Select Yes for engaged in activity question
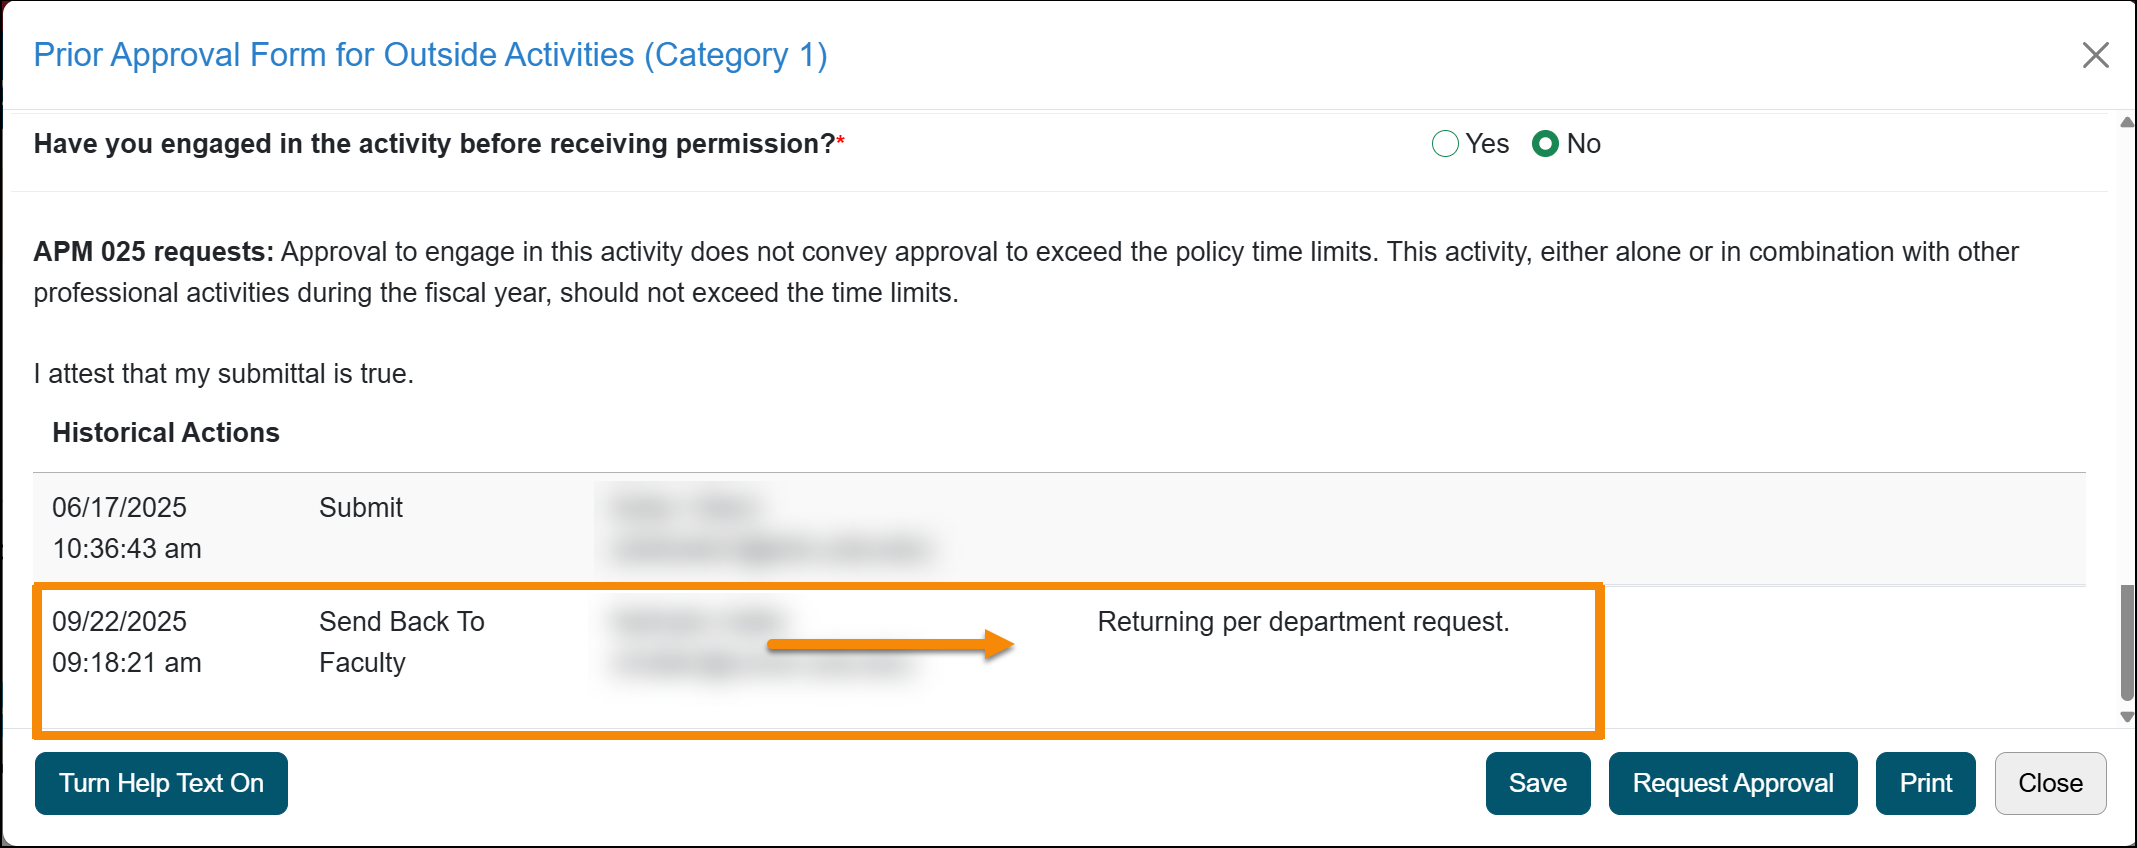Viewport: 2137px width, 848px height. pyautogui.click(x=1444, y=144)
